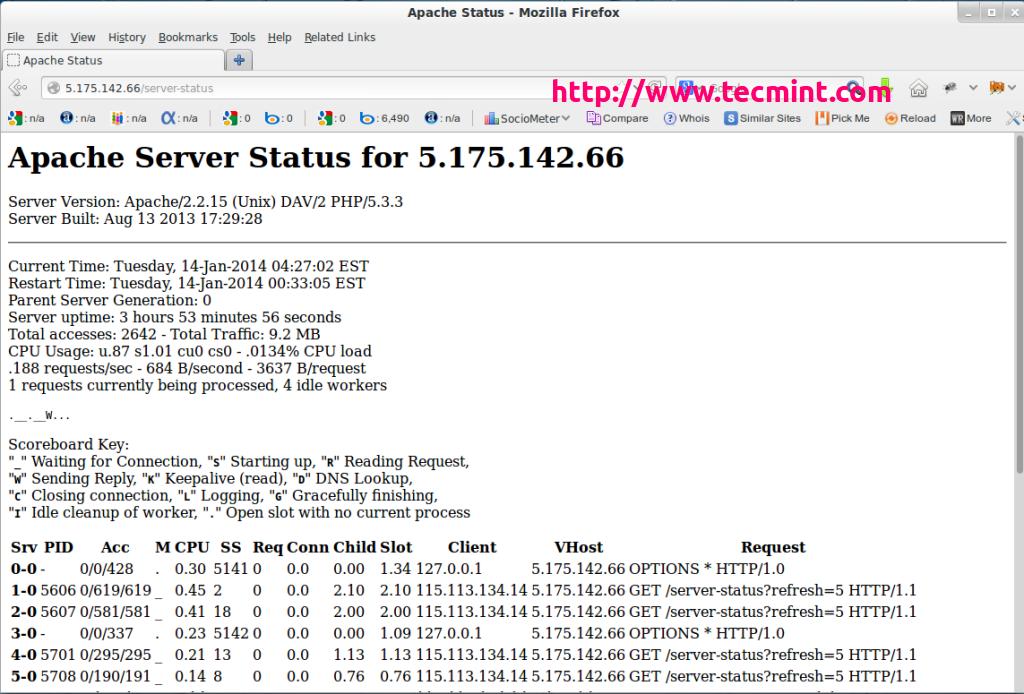
Task: Click the Compare toolbar icon
Action: [x=617, y=118]
